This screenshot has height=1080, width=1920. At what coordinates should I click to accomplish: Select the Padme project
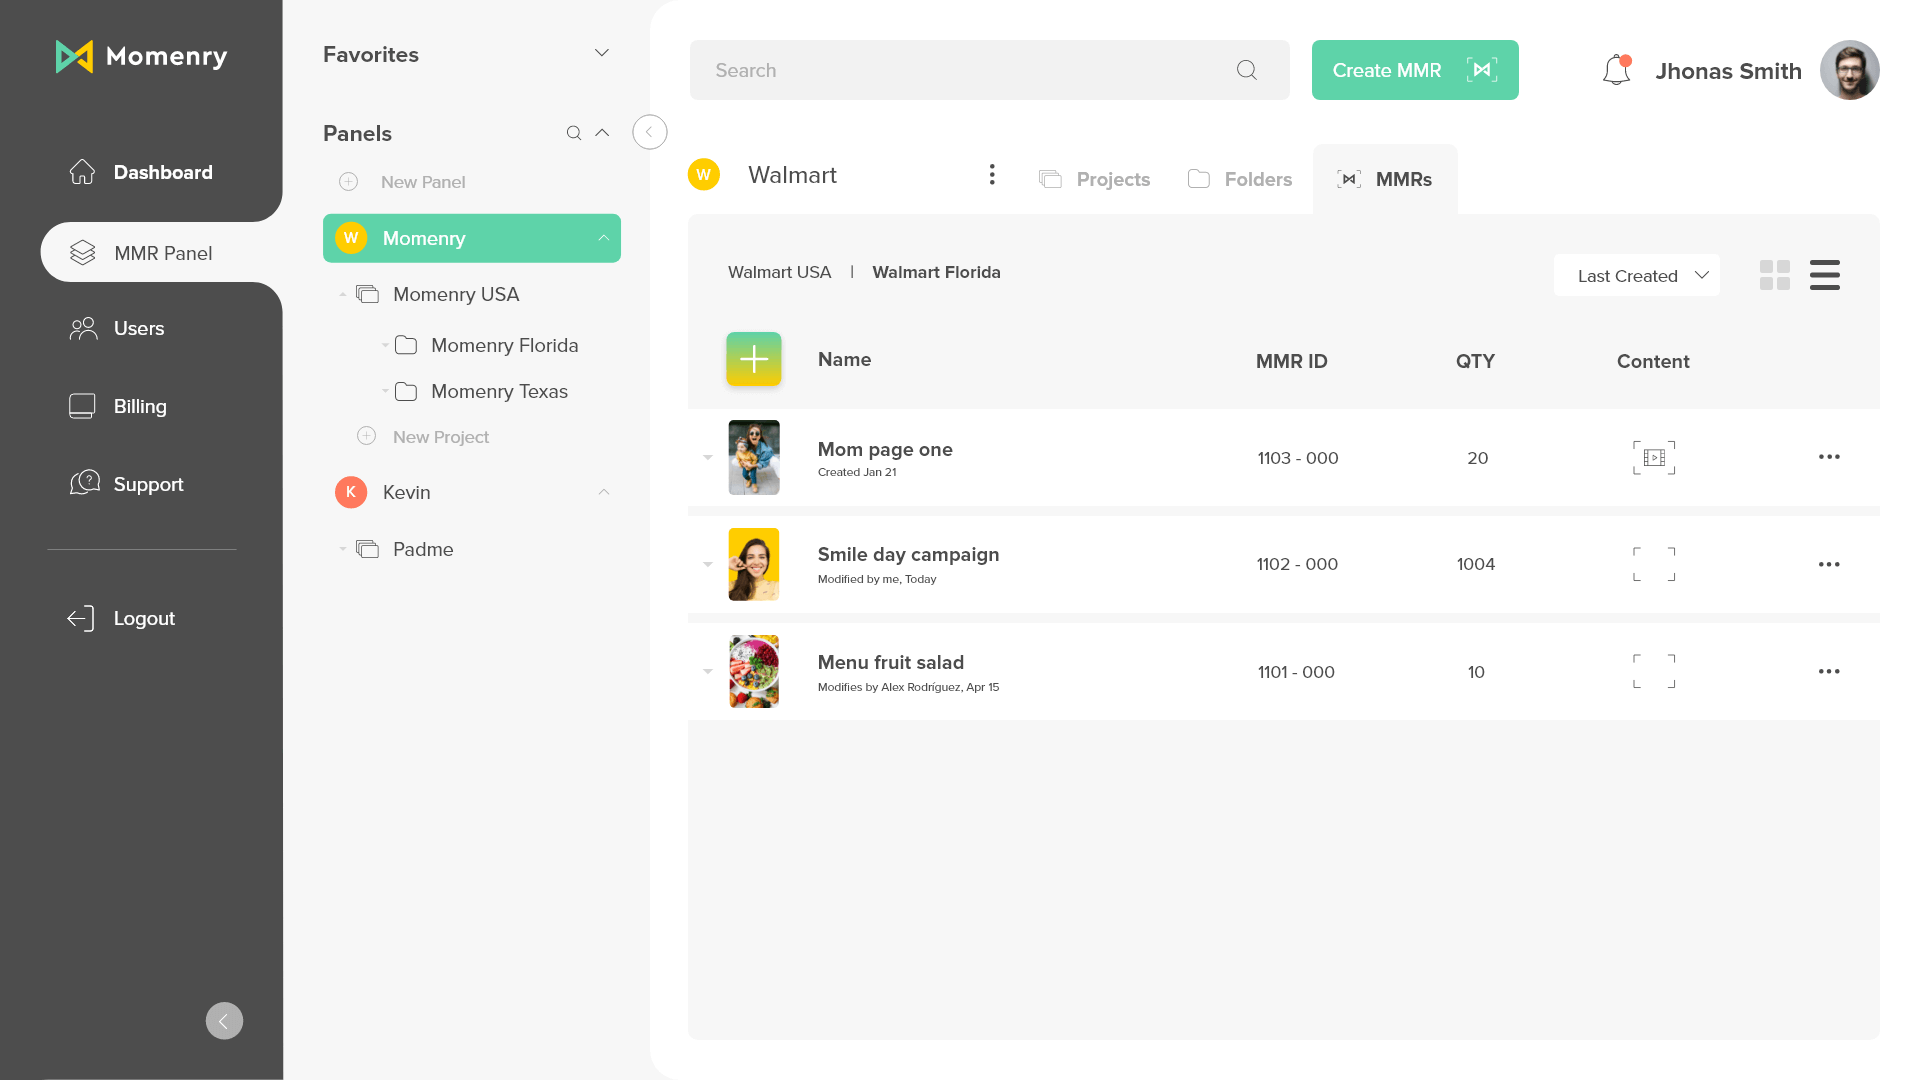point(405,549)
